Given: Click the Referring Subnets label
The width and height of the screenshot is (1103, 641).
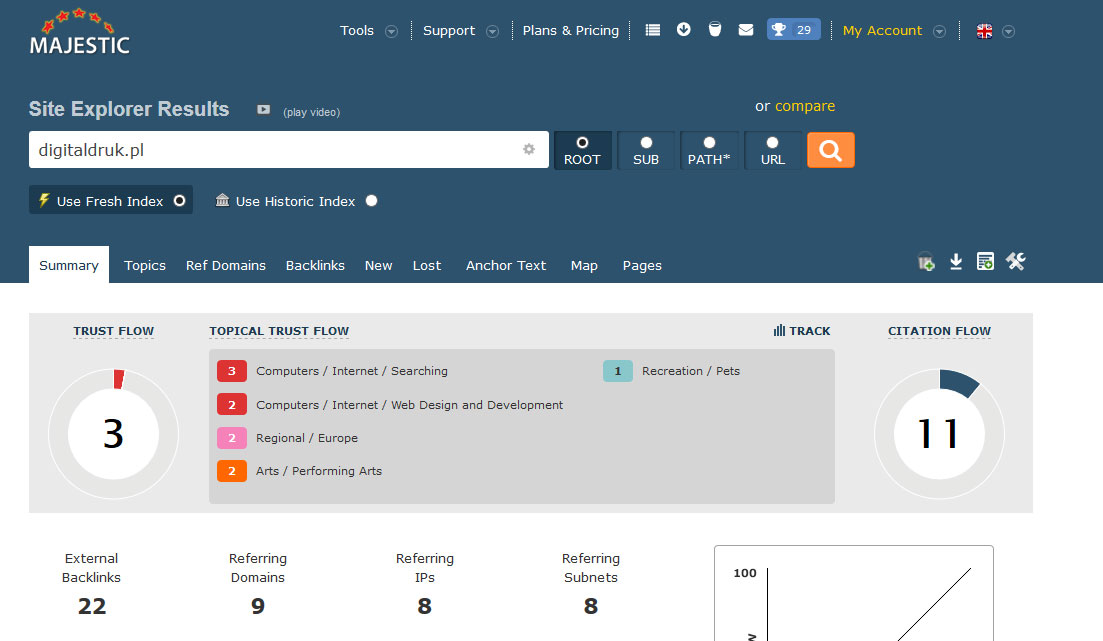Looking at the screenshot, I should [591, 568].
